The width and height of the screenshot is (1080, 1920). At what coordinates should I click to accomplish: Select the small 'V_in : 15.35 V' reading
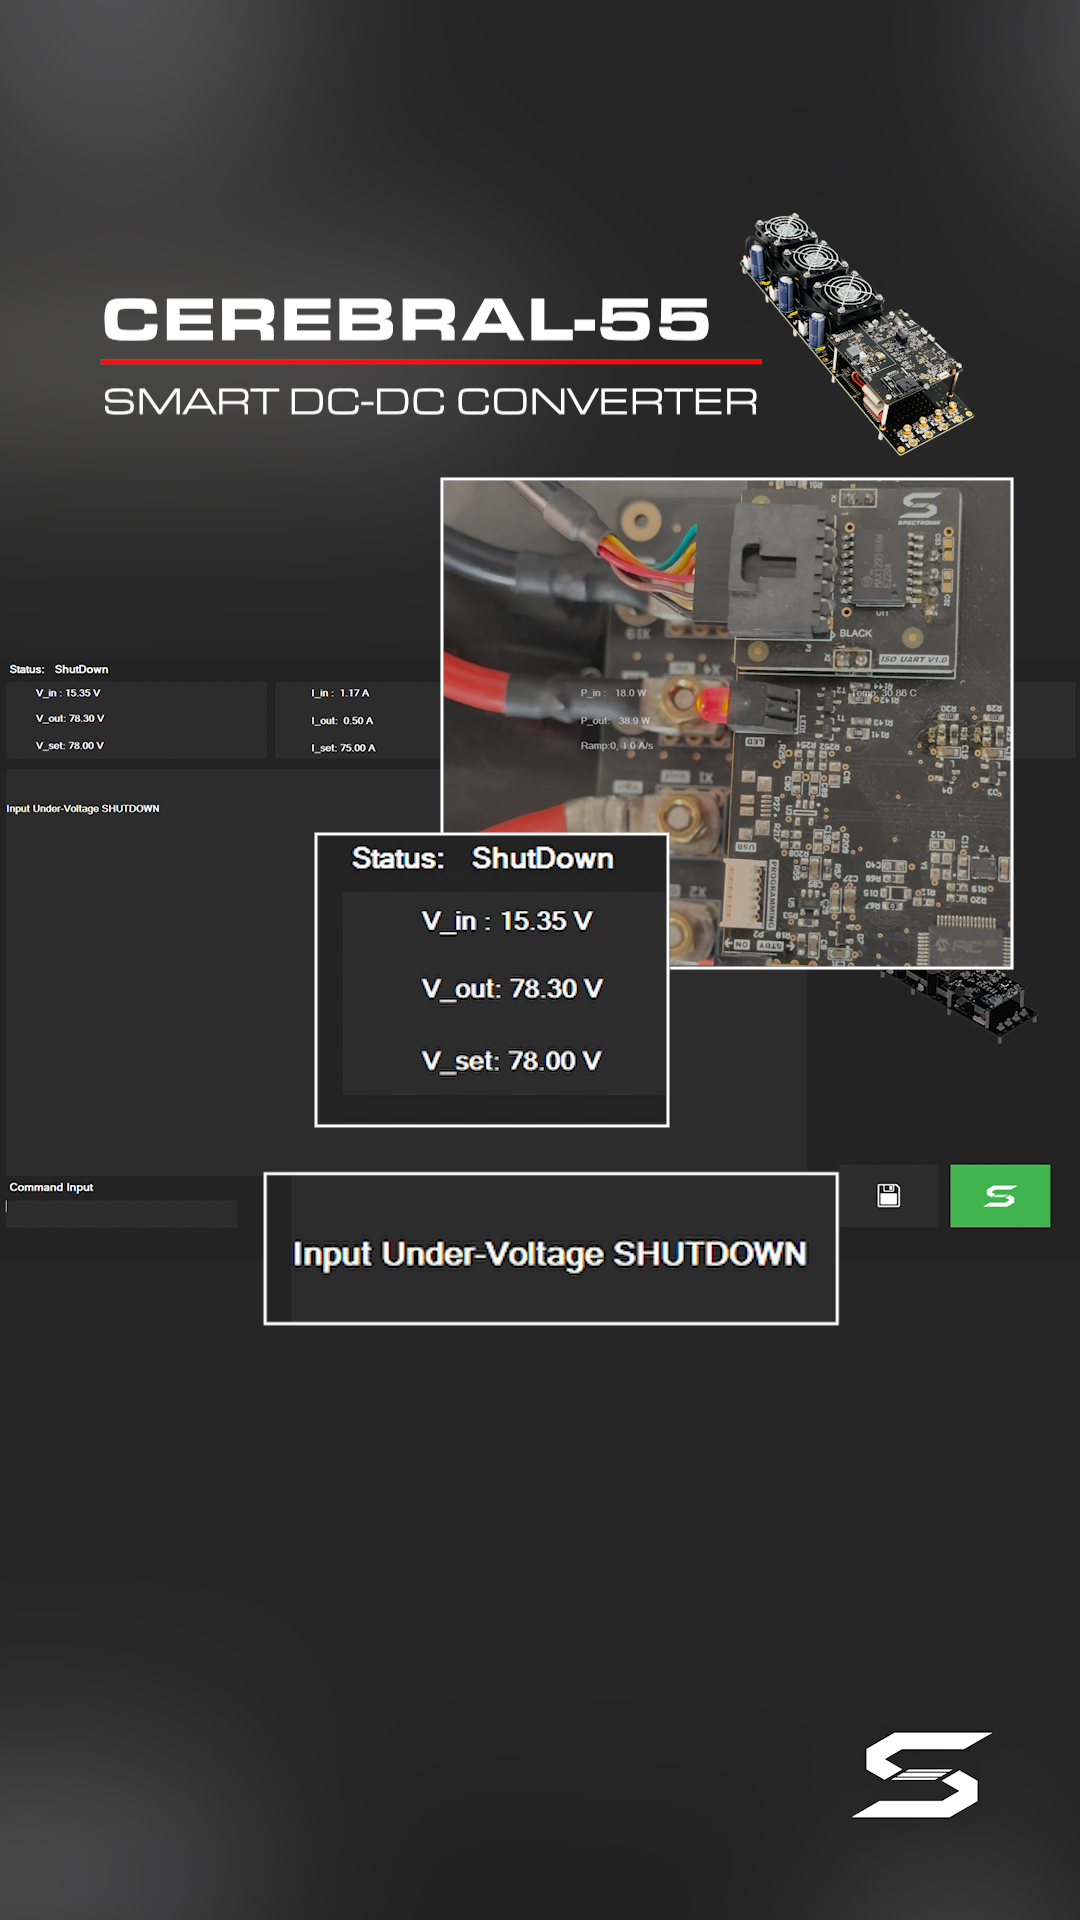click(68, 693)
